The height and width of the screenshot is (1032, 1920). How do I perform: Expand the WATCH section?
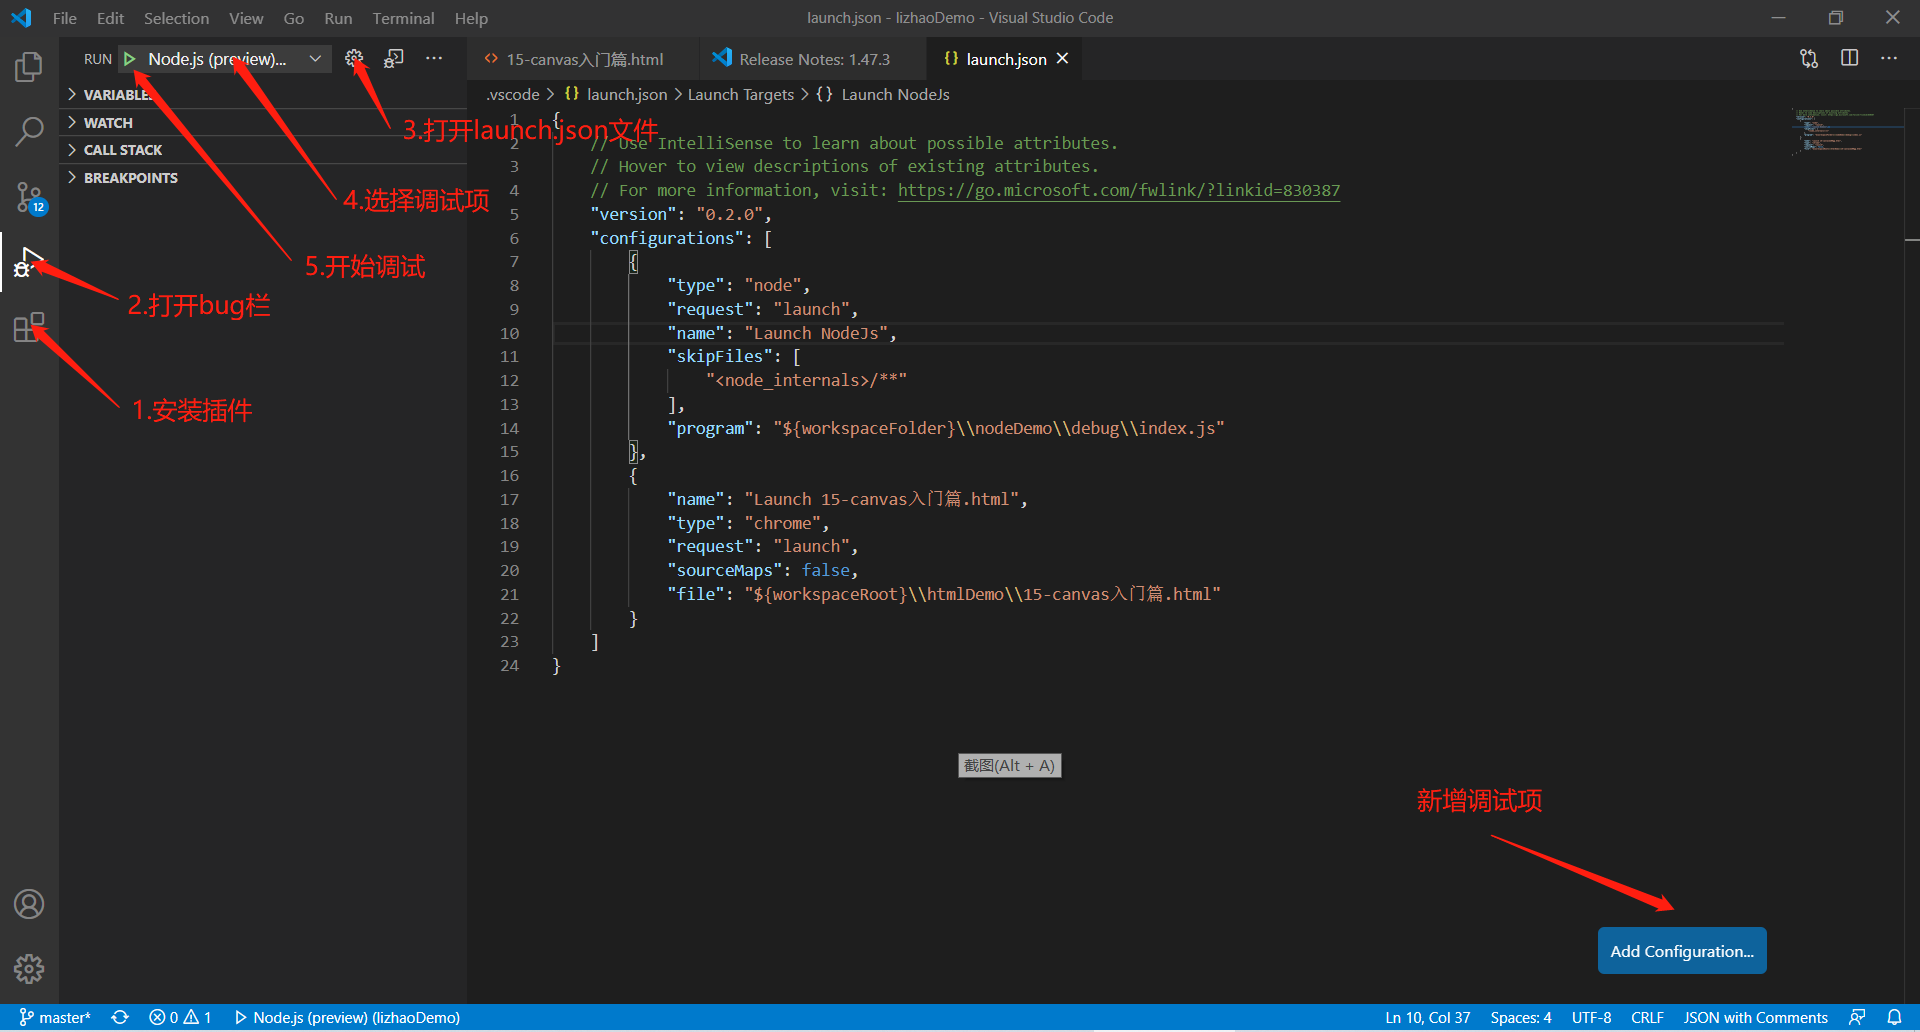108,123
